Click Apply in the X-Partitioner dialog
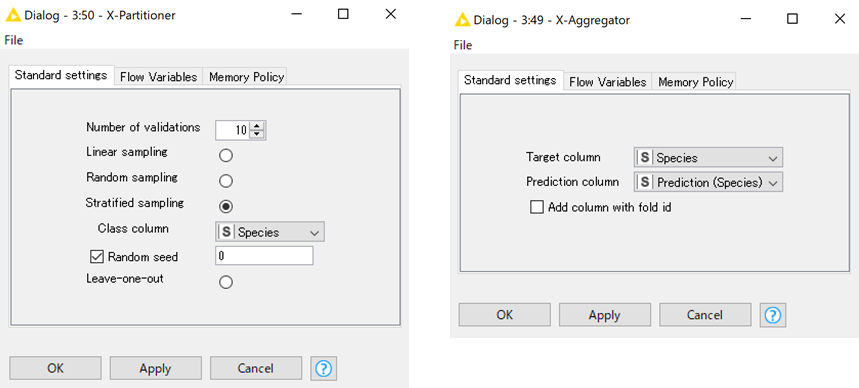859x388 pixels. pyautogui.click(x=156, y=368)
